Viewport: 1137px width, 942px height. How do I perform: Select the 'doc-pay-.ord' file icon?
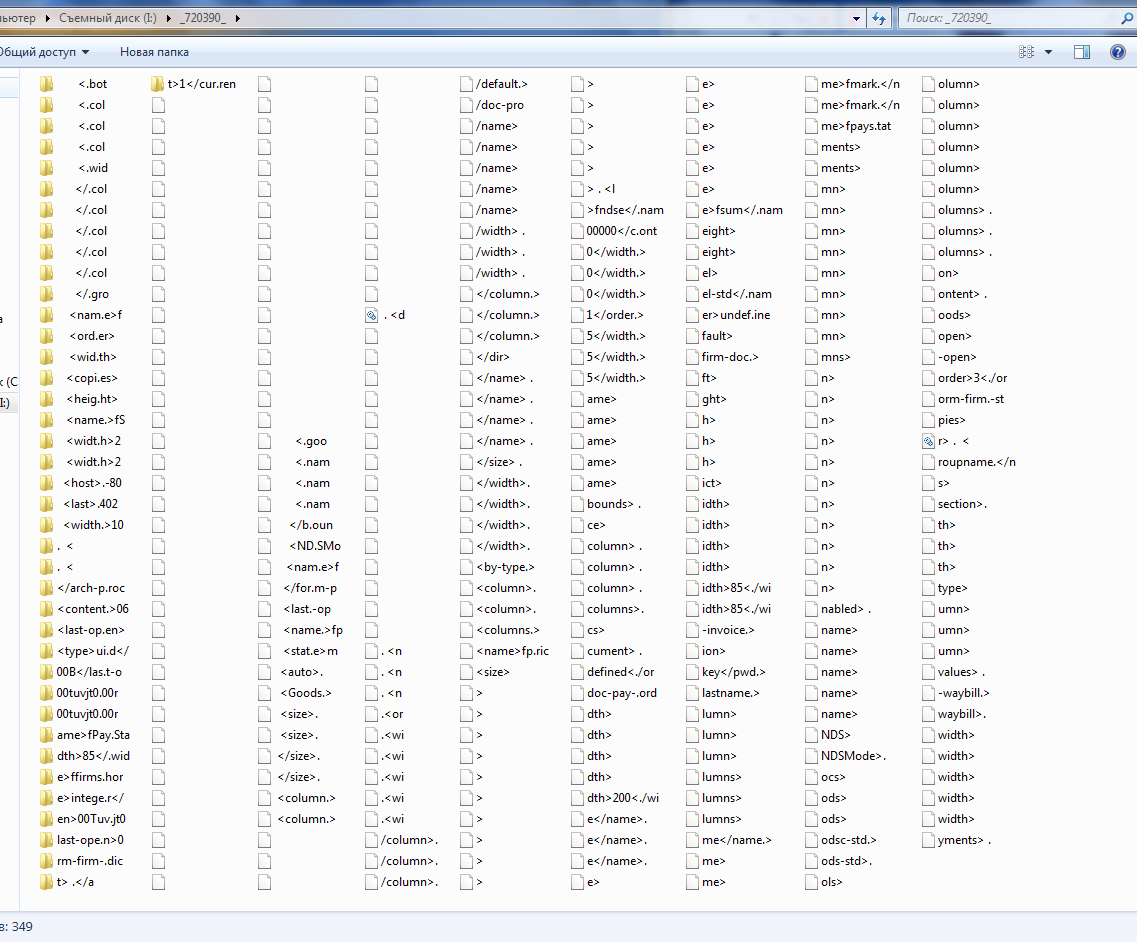(x=577, y=693)
